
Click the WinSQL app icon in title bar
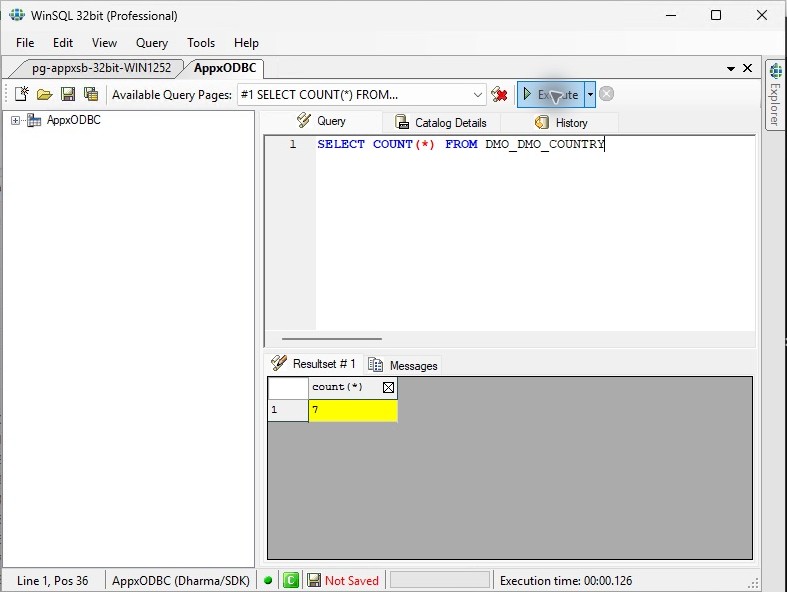[17, 15]
